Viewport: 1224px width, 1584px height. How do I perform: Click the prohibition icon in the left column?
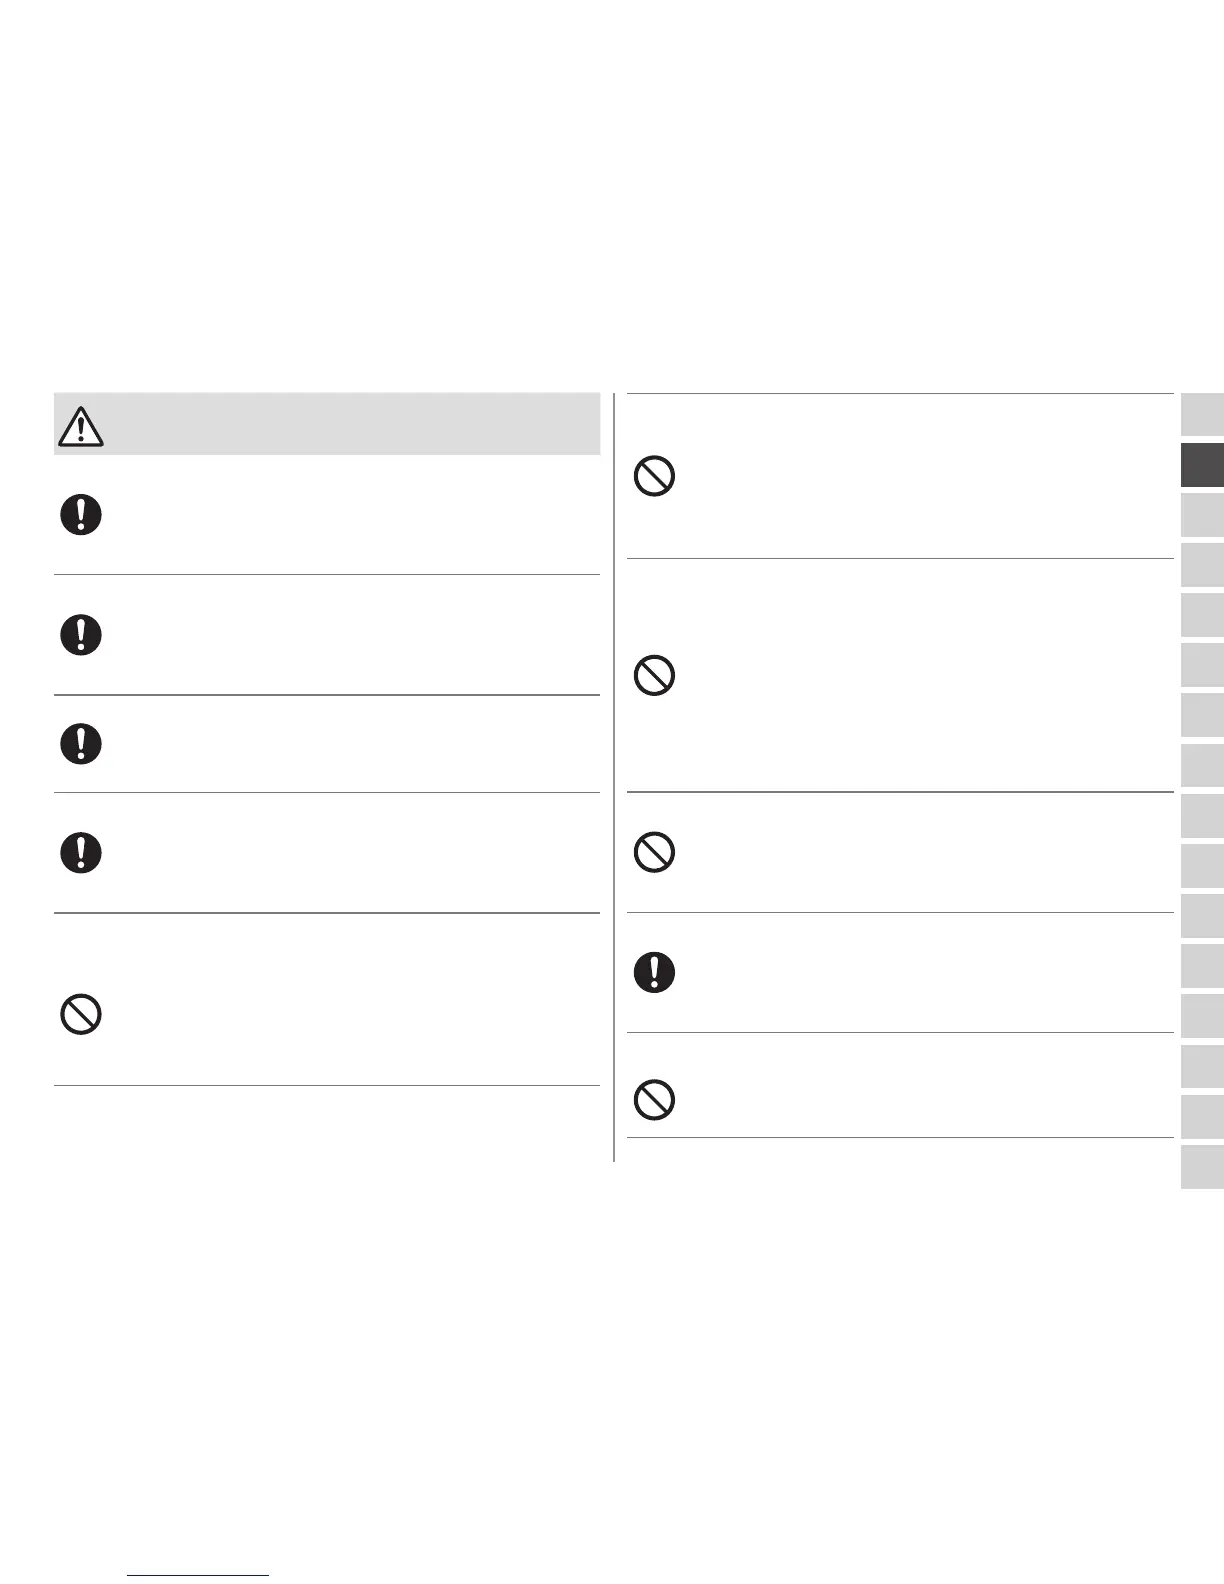click(x=81, y=1015)
